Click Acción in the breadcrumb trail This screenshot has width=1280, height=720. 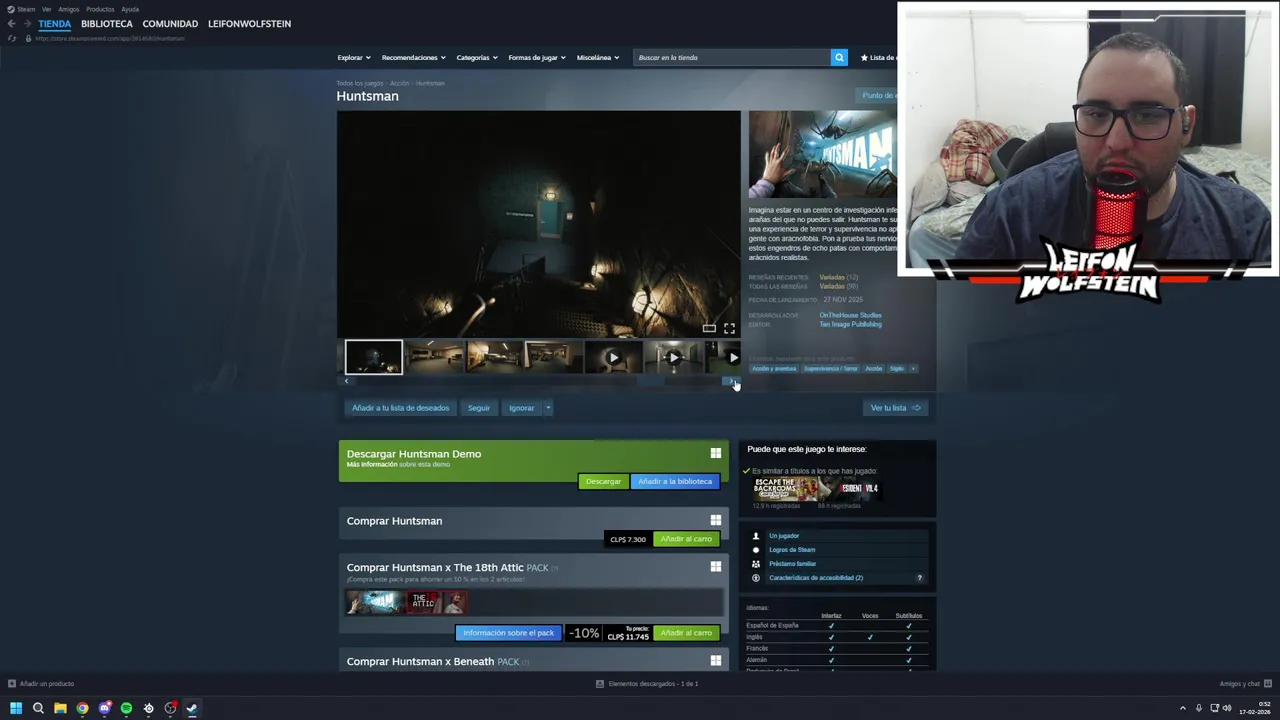[x=399, y=83]
